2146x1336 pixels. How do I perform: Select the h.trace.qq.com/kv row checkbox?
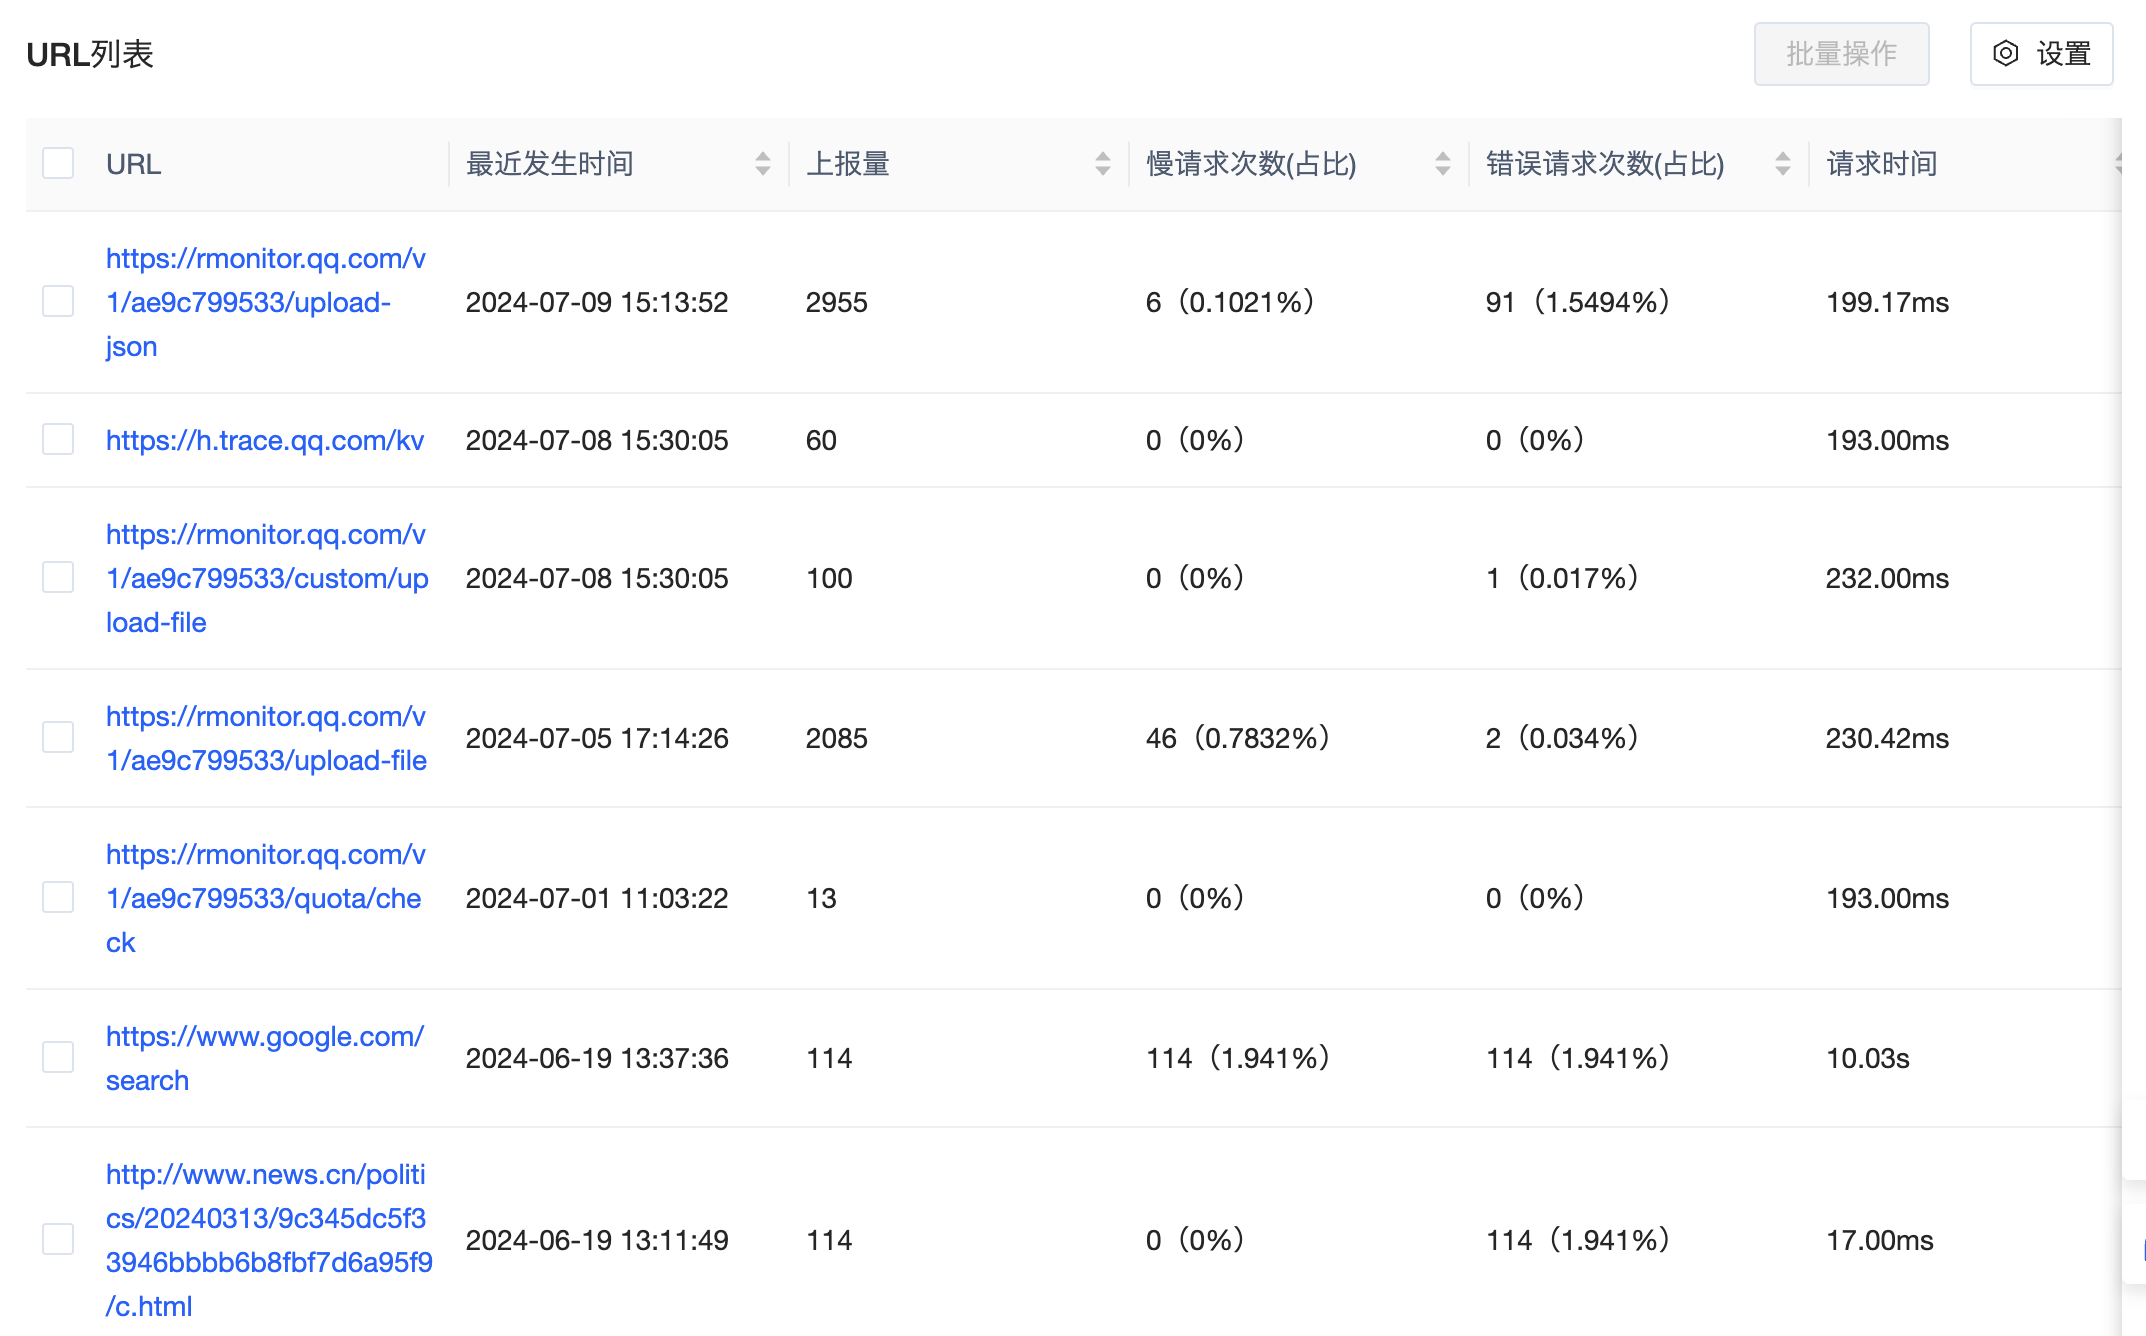click(x=58, y=439)
